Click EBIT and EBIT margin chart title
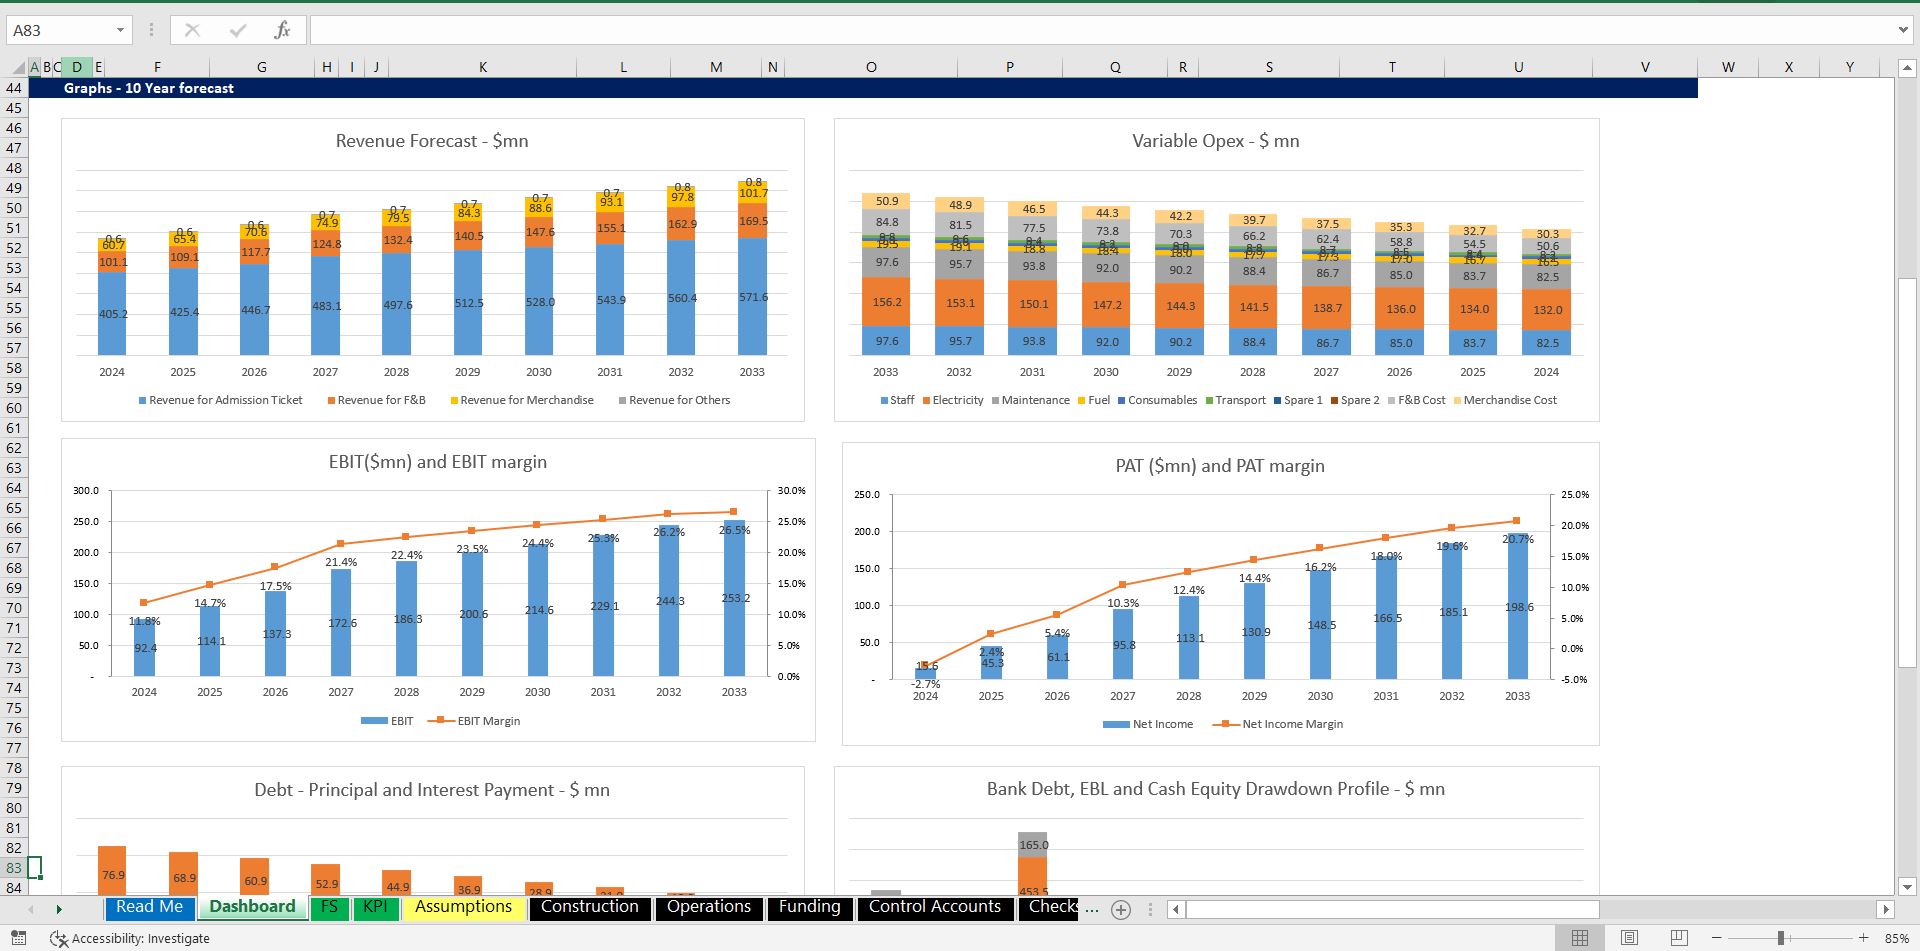This screenshot has height=951, width=1920. pyautogui.click(x=438, y=462)
